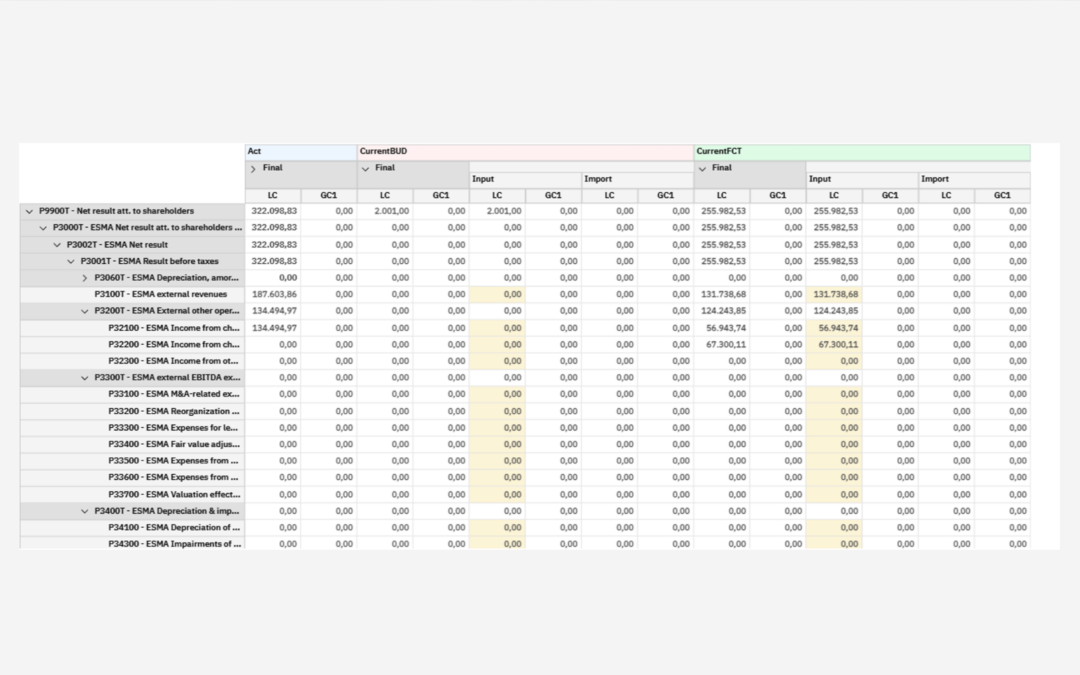Expand P3060T ESMA Depreciation row
Screen dimensions: 1080x675
pos(85,278)
